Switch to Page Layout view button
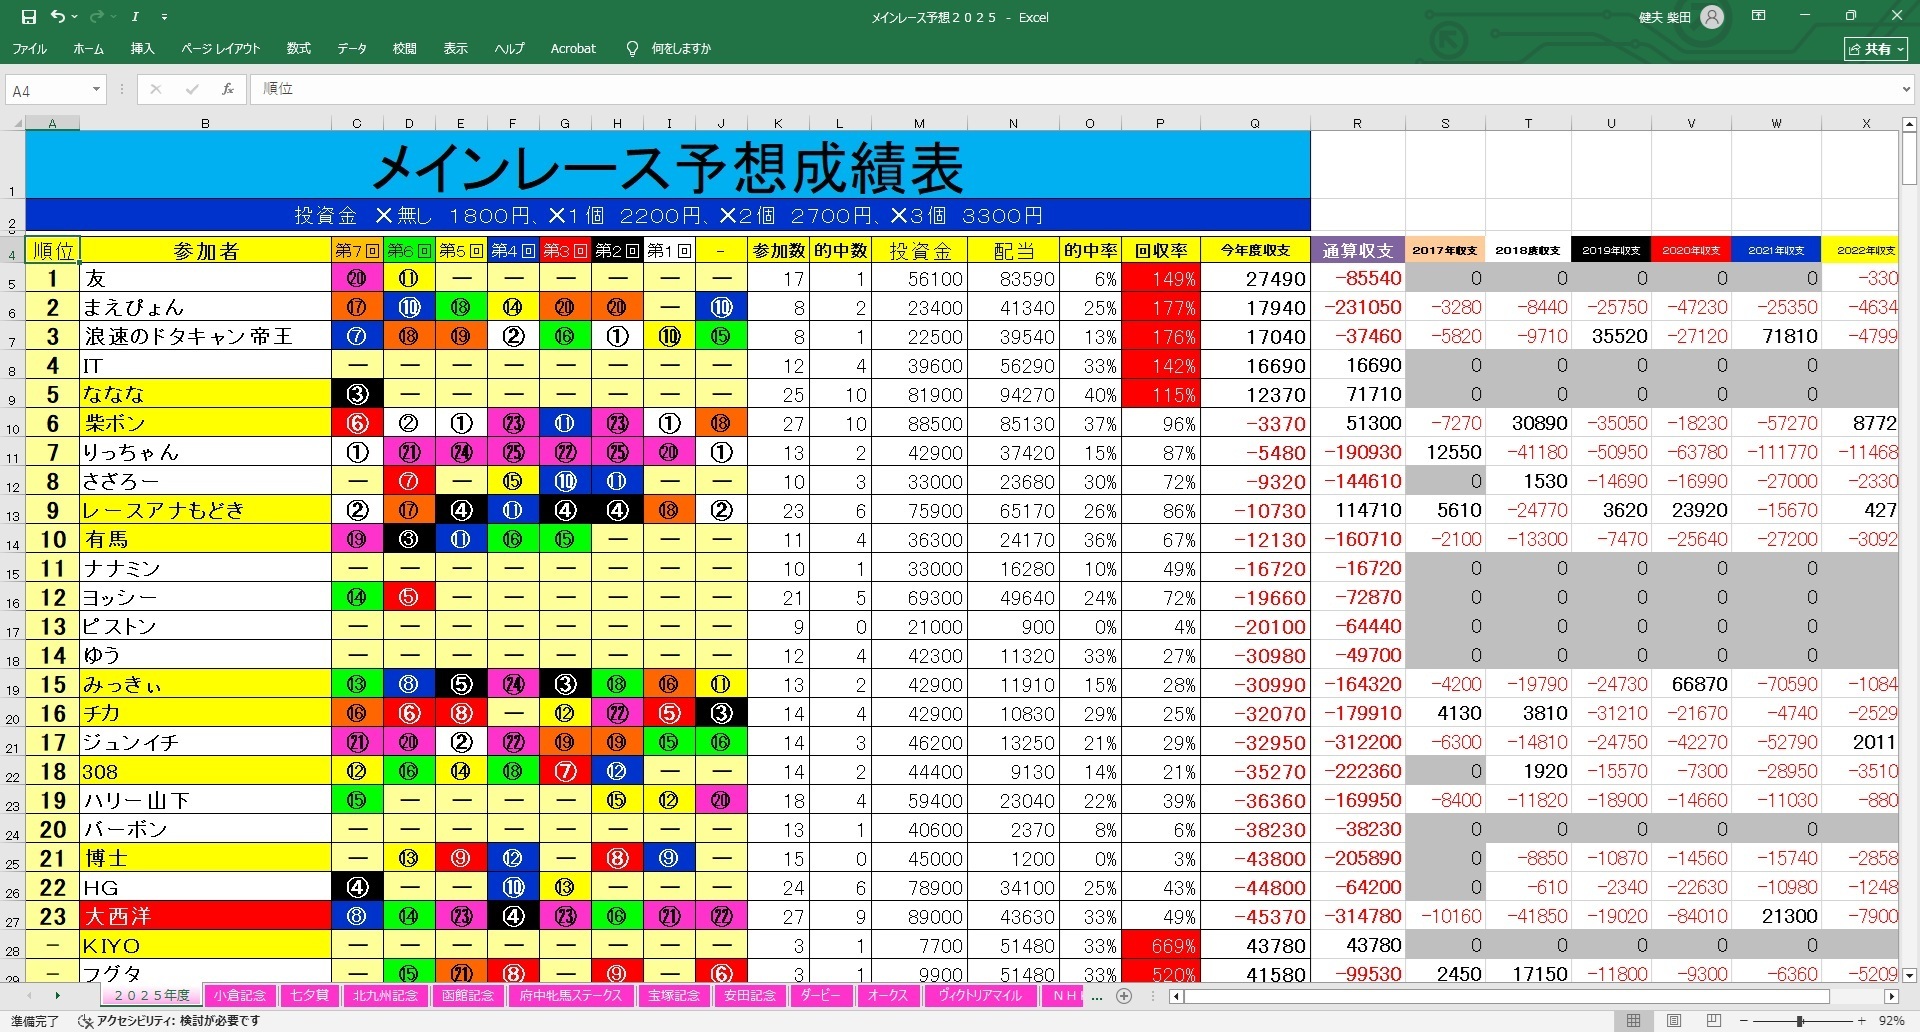 pos(1673,1021)
